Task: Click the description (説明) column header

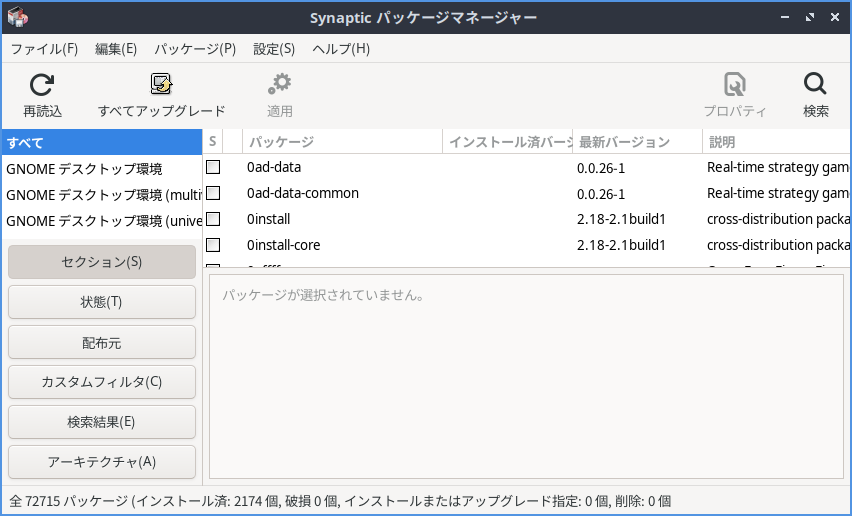Action: pos(775,142)
